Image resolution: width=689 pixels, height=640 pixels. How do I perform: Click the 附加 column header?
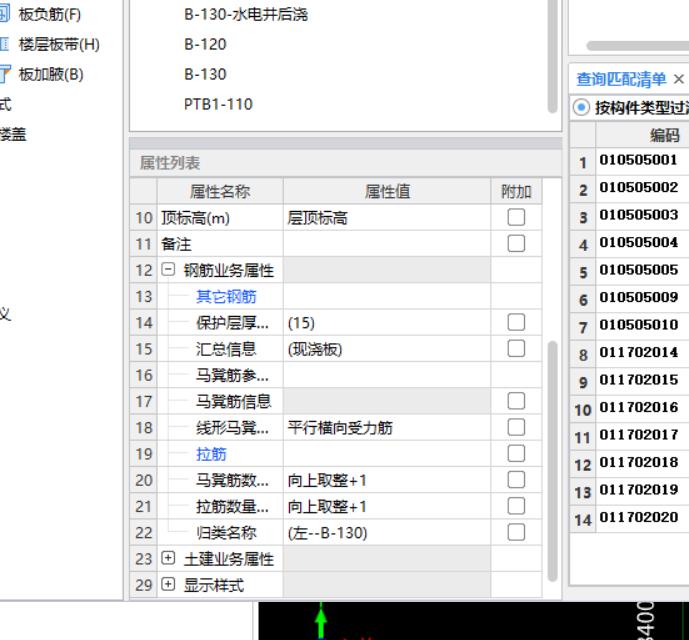click(x=516, y=192)
